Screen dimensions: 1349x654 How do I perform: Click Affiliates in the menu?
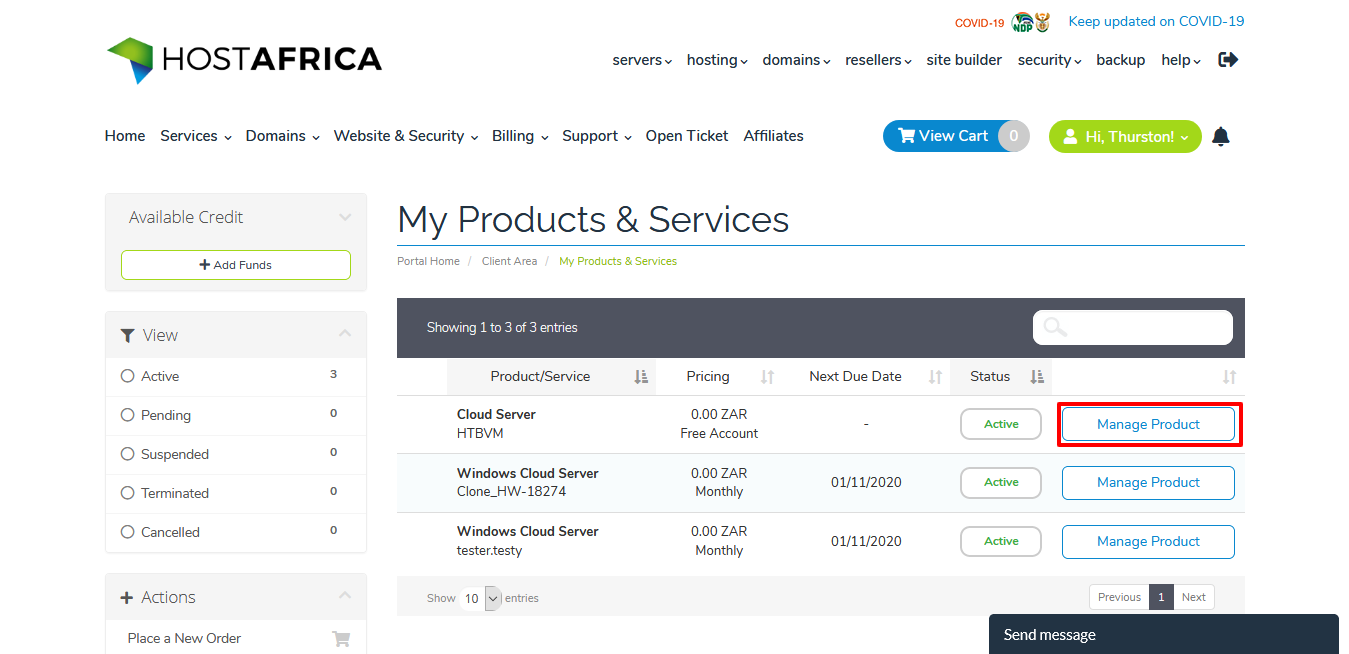[773, 136]
